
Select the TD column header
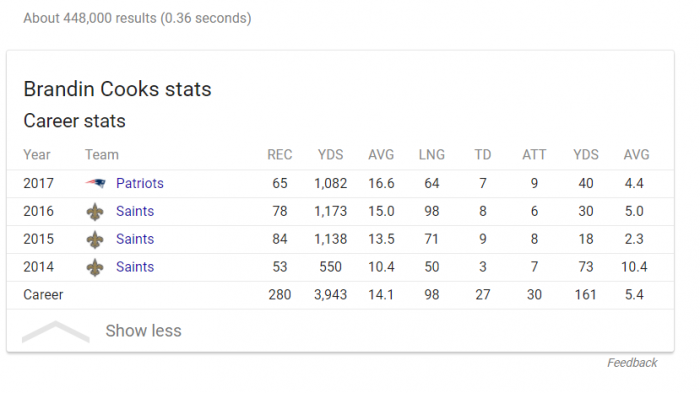(x=483, y=155)
